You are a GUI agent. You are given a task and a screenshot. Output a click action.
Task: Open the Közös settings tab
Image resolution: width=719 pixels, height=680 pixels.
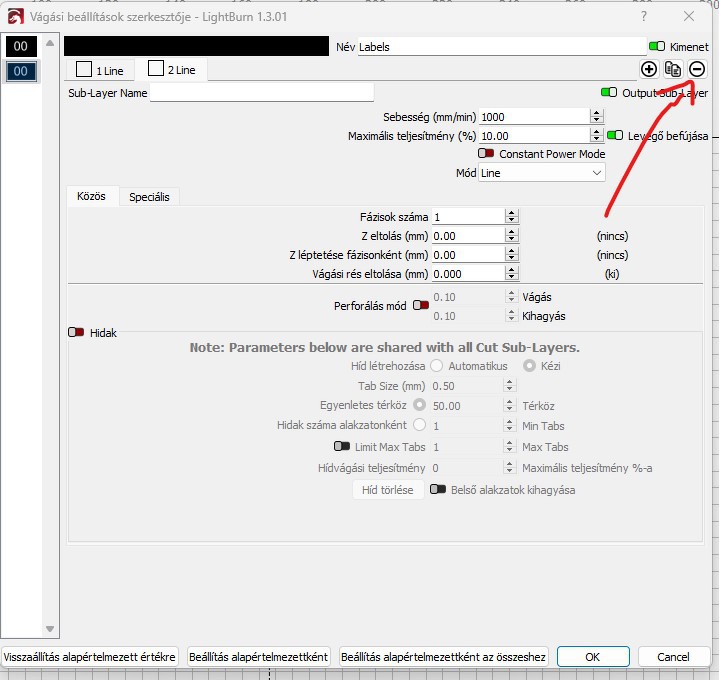click(x=91, y=196)
